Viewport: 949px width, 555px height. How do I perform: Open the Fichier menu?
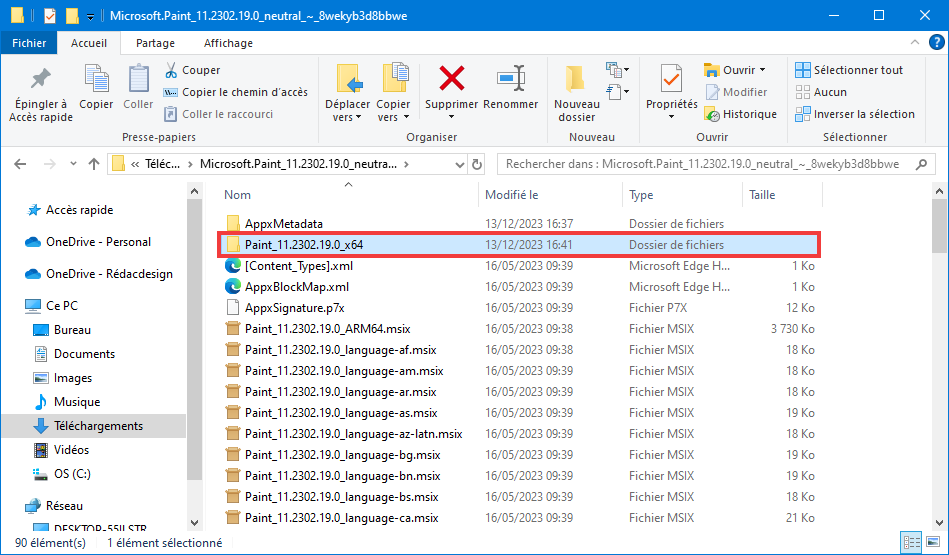point(29,43)
